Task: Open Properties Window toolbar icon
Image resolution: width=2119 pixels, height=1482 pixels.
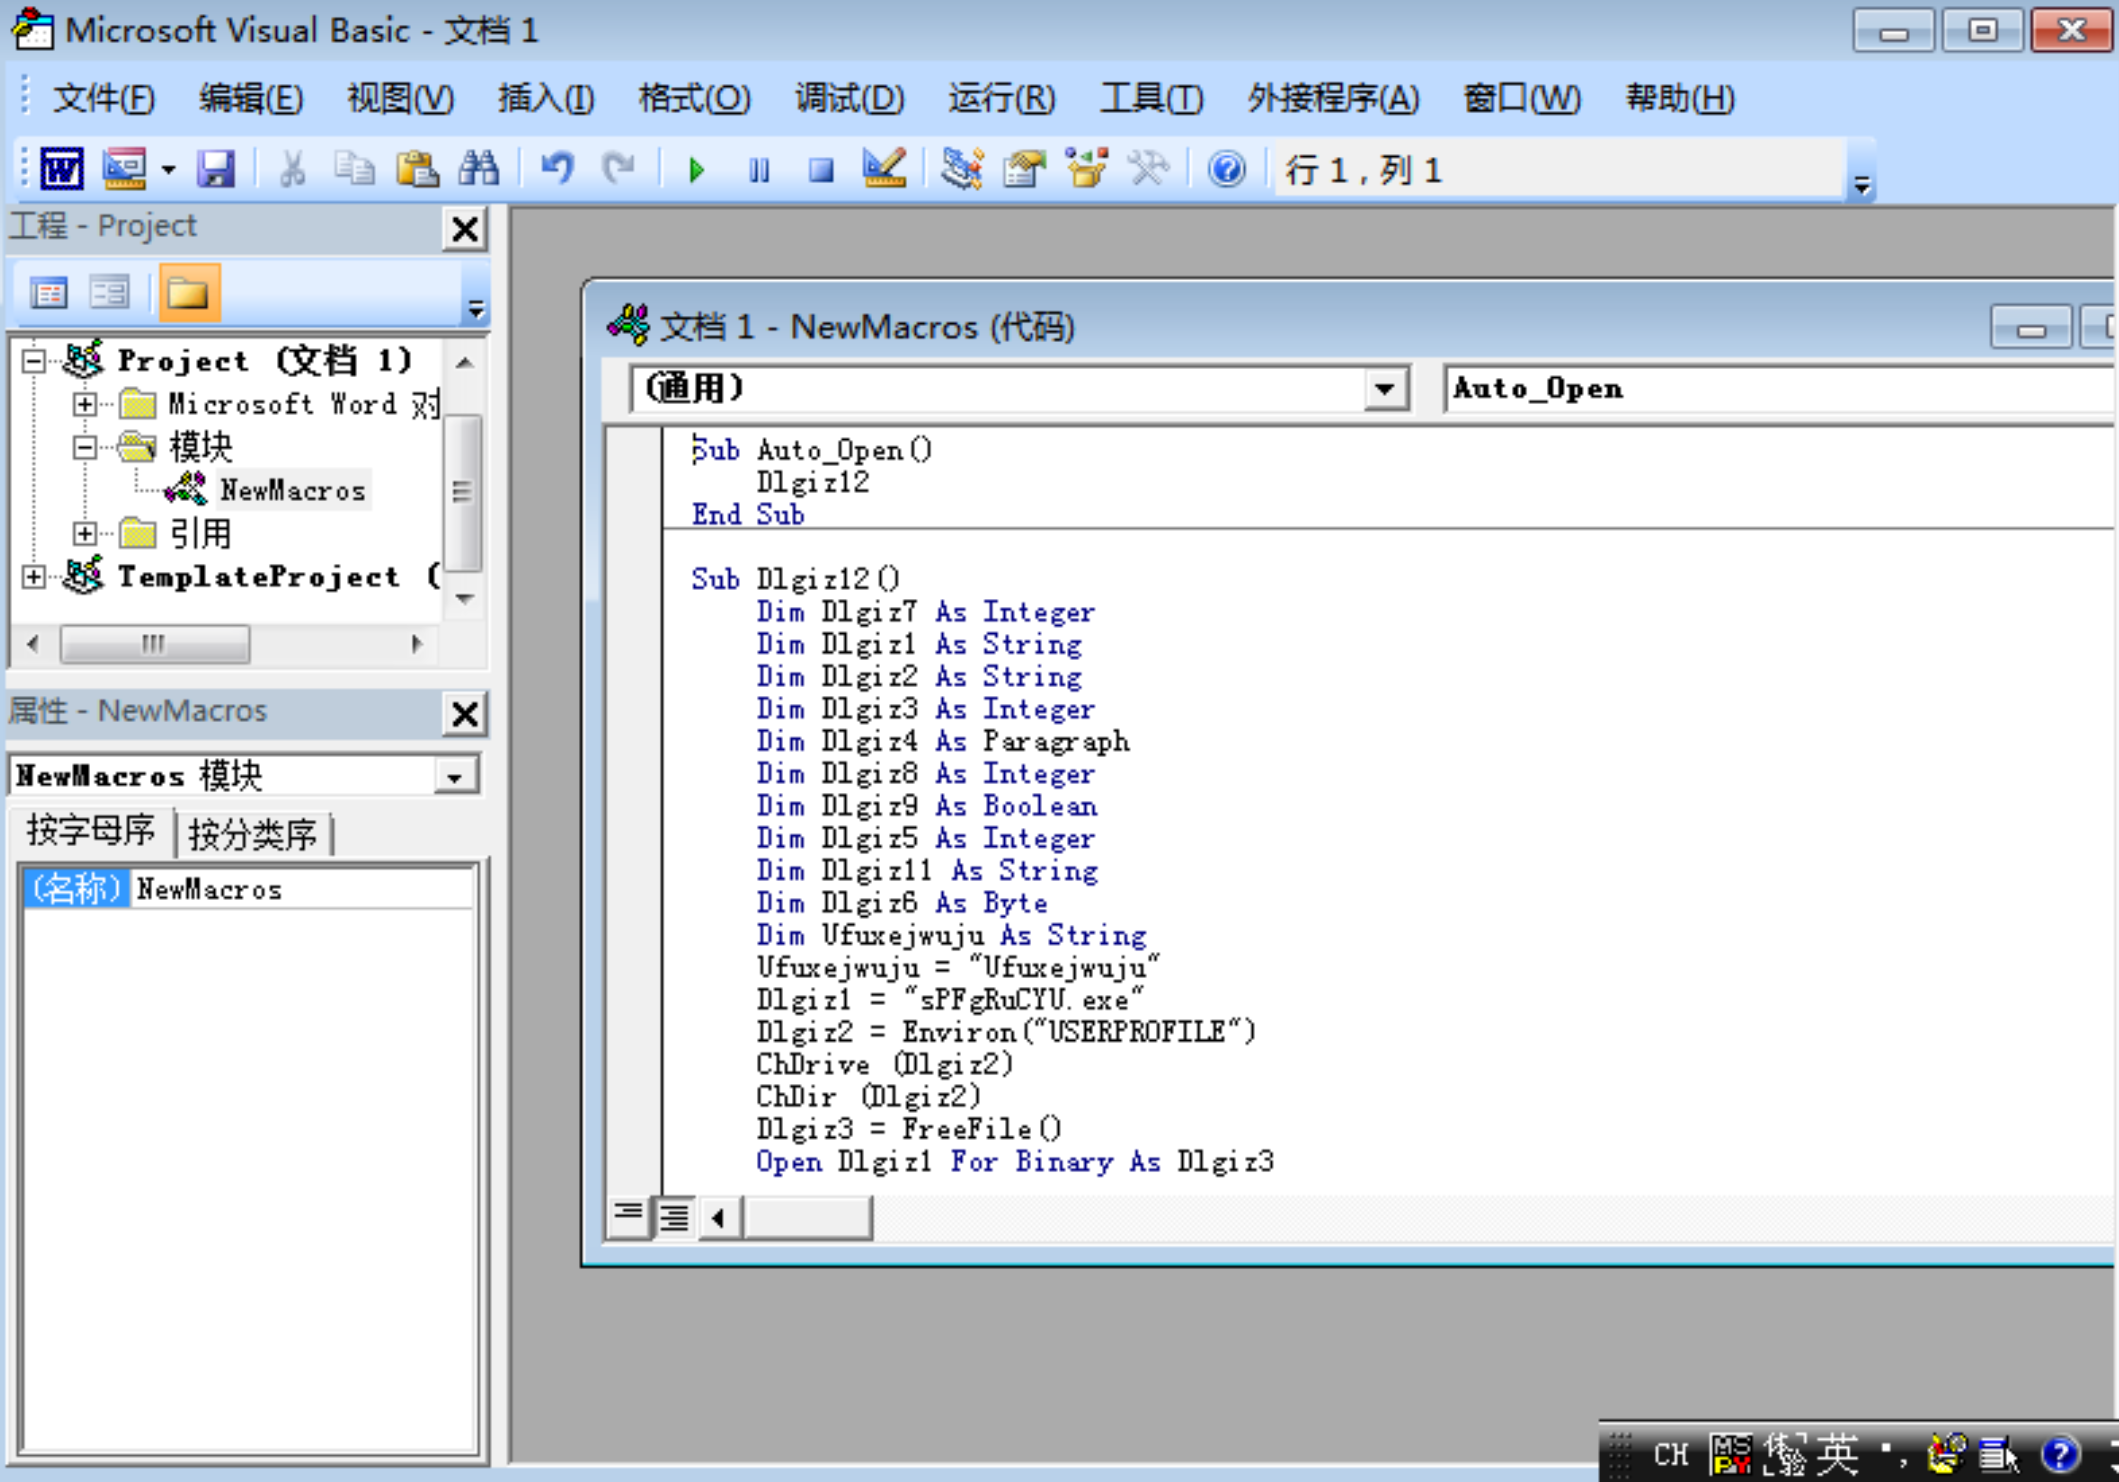Action: click(1024, 169)
